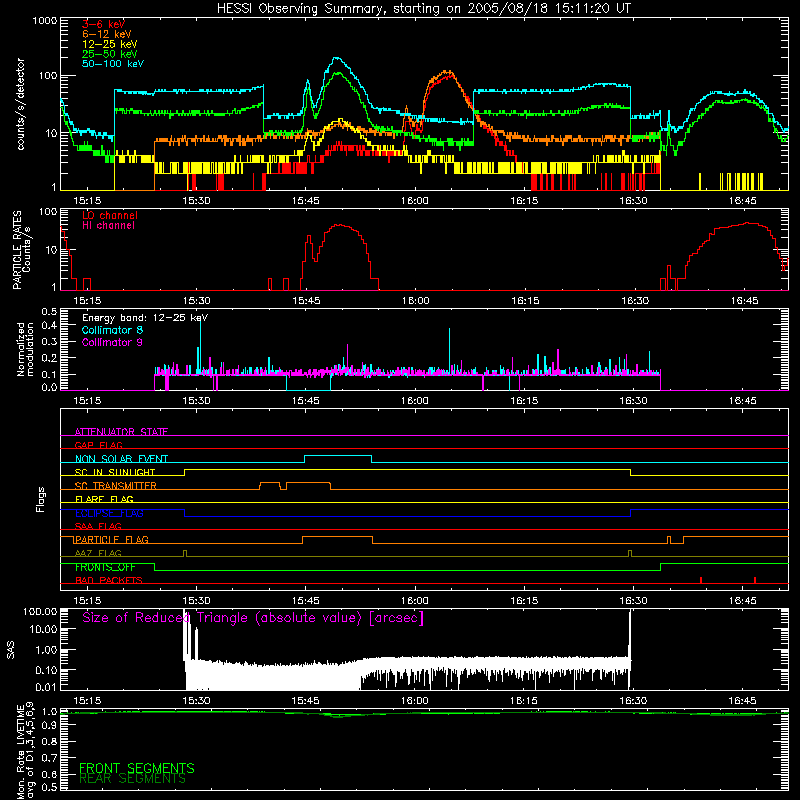This screenshot has width=800, height=800.
Task: Click the SAA FLAG label
Action: coord(98,526)
